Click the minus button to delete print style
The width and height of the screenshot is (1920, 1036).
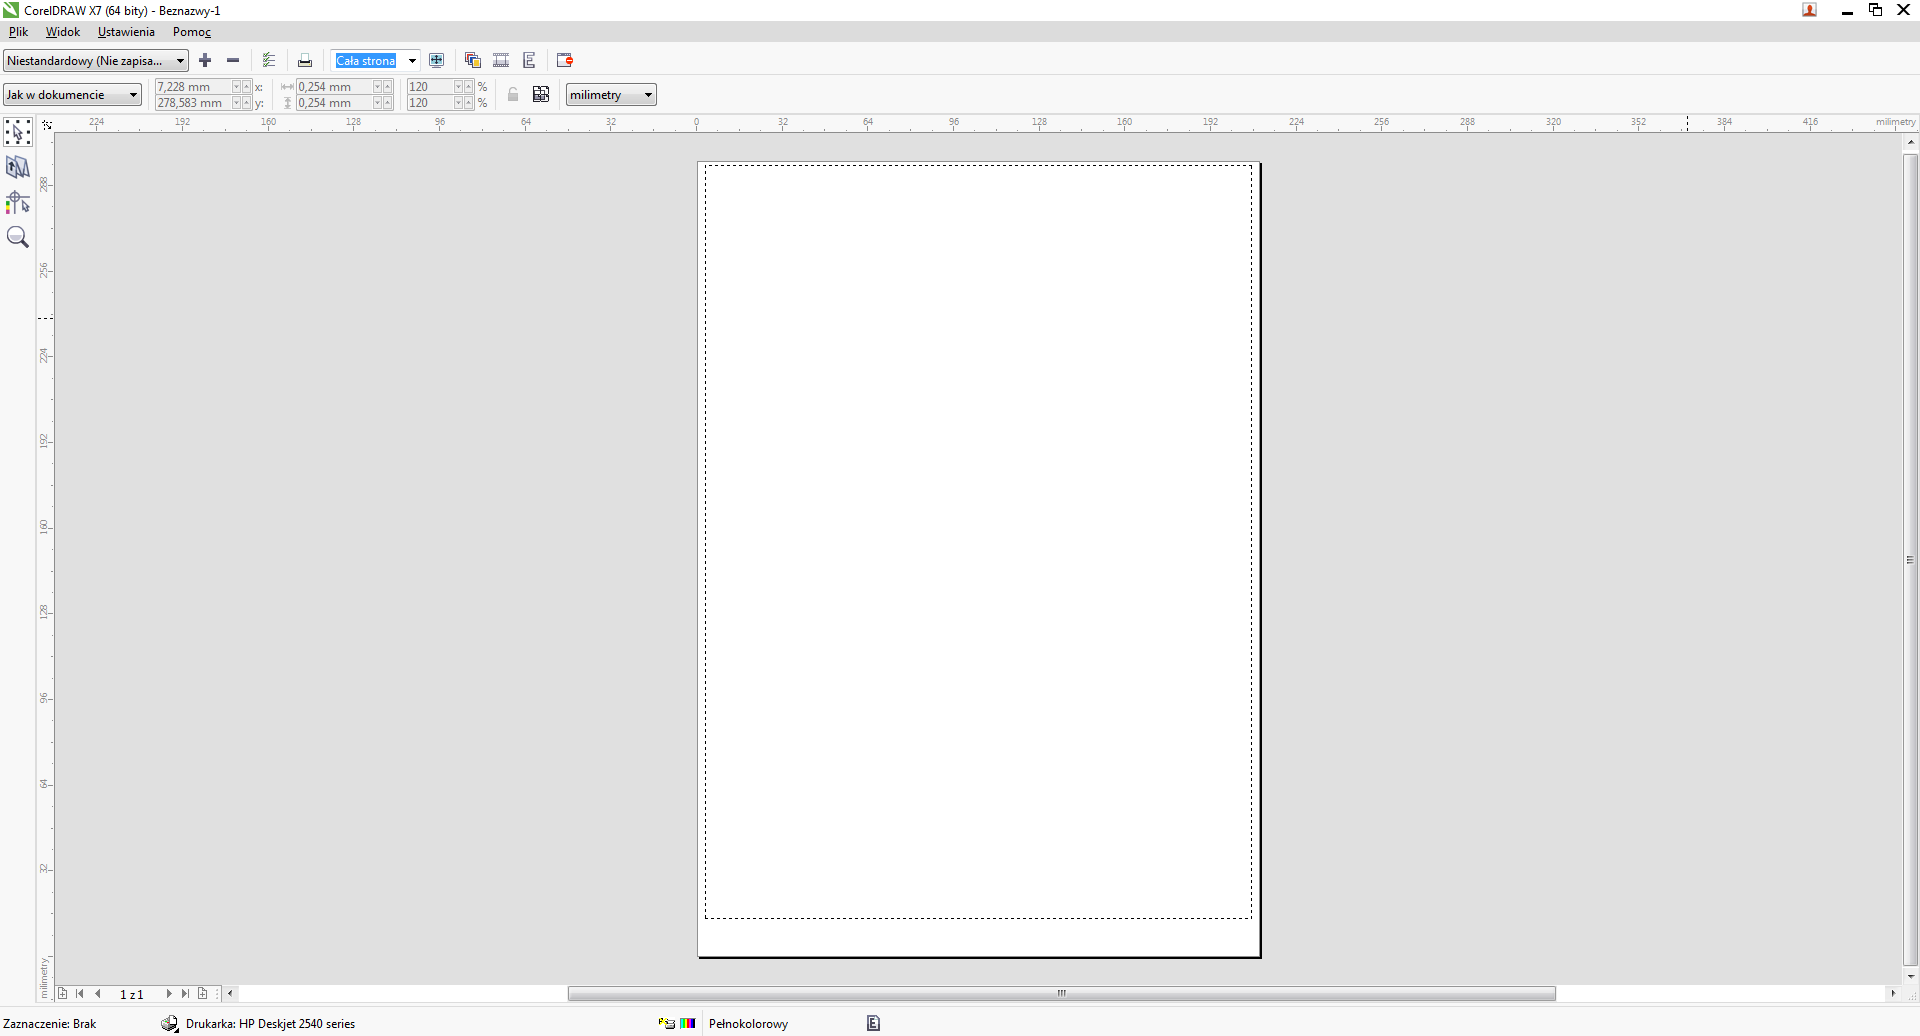233,61
